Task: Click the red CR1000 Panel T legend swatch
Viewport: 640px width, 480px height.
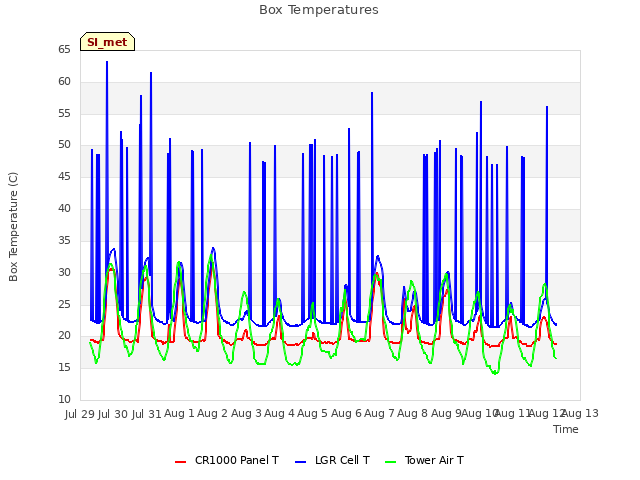Action: (x=180, y=462)
